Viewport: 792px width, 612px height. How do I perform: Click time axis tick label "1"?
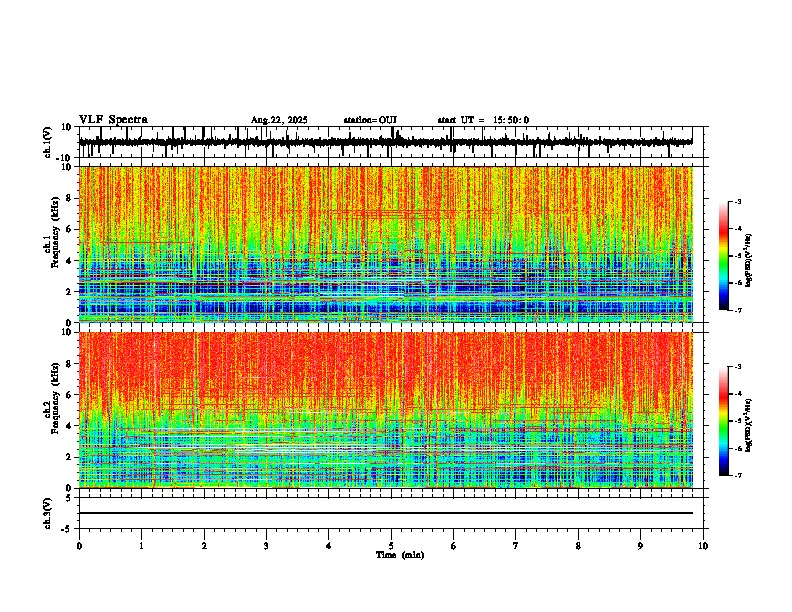[x=141, y=546]
